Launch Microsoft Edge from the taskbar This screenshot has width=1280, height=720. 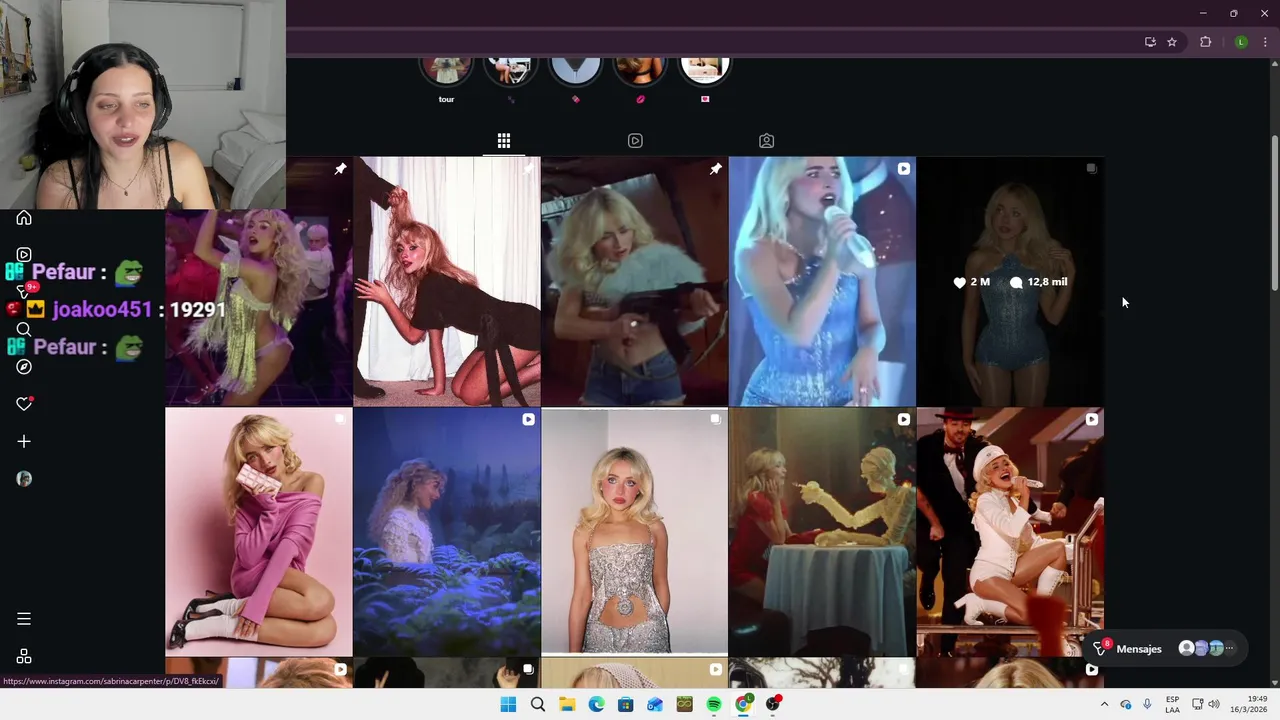point(596,705)
